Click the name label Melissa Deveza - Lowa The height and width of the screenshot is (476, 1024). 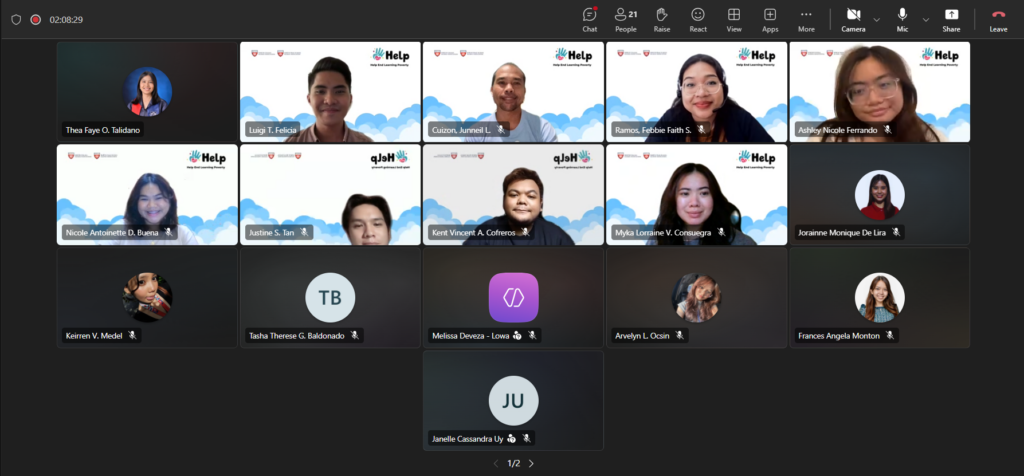(470, 336)
